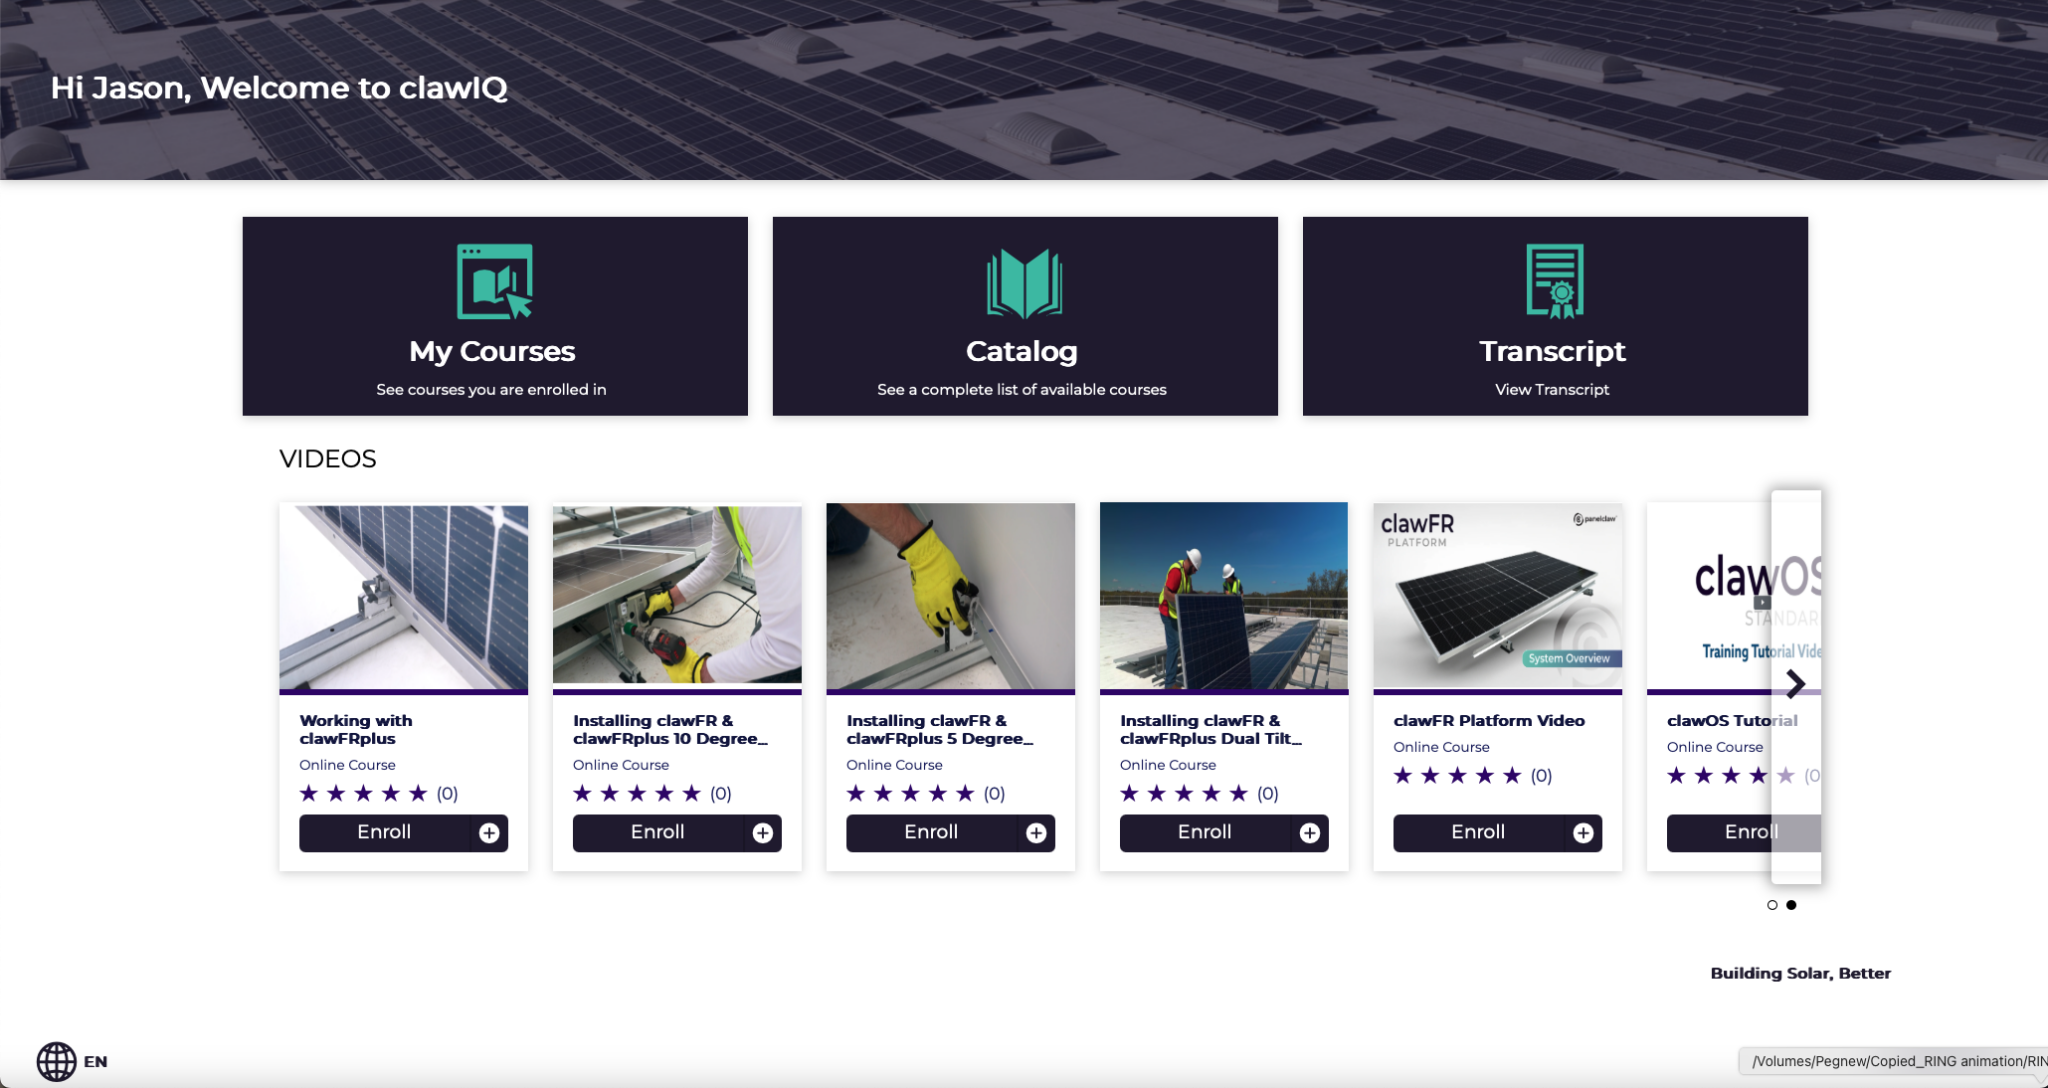Click the globe language icon
This screenshot has width=2048, height=1088.
point(56,1061)
